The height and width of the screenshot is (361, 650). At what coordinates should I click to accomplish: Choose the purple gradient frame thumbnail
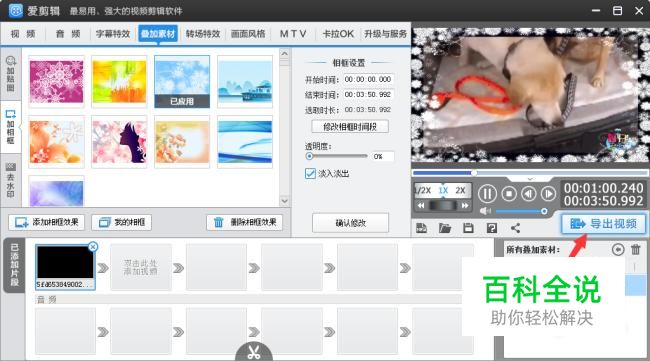point(56,192)
